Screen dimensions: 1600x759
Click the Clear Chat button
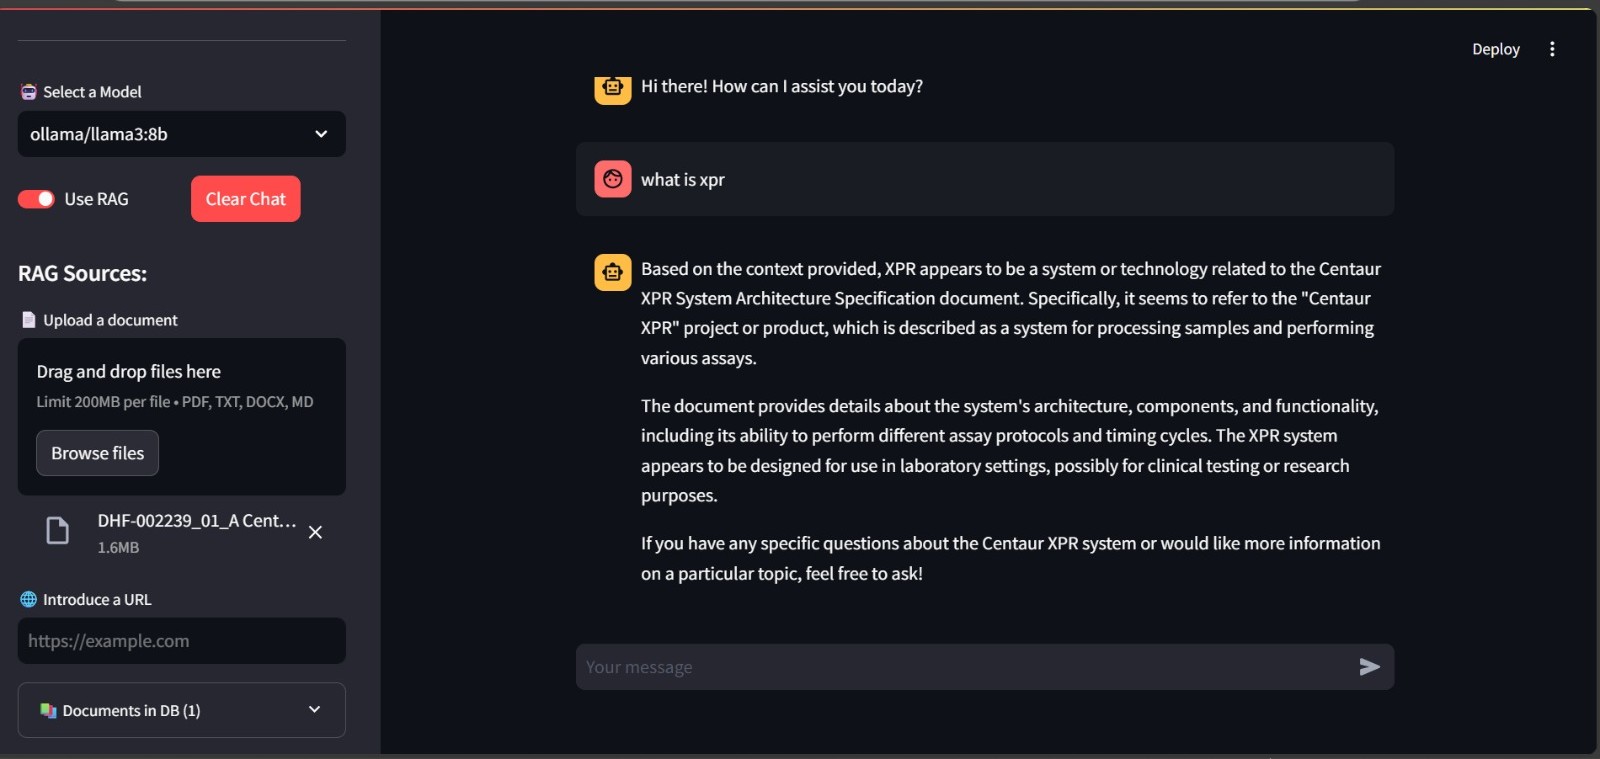click(x=246, y=199)
